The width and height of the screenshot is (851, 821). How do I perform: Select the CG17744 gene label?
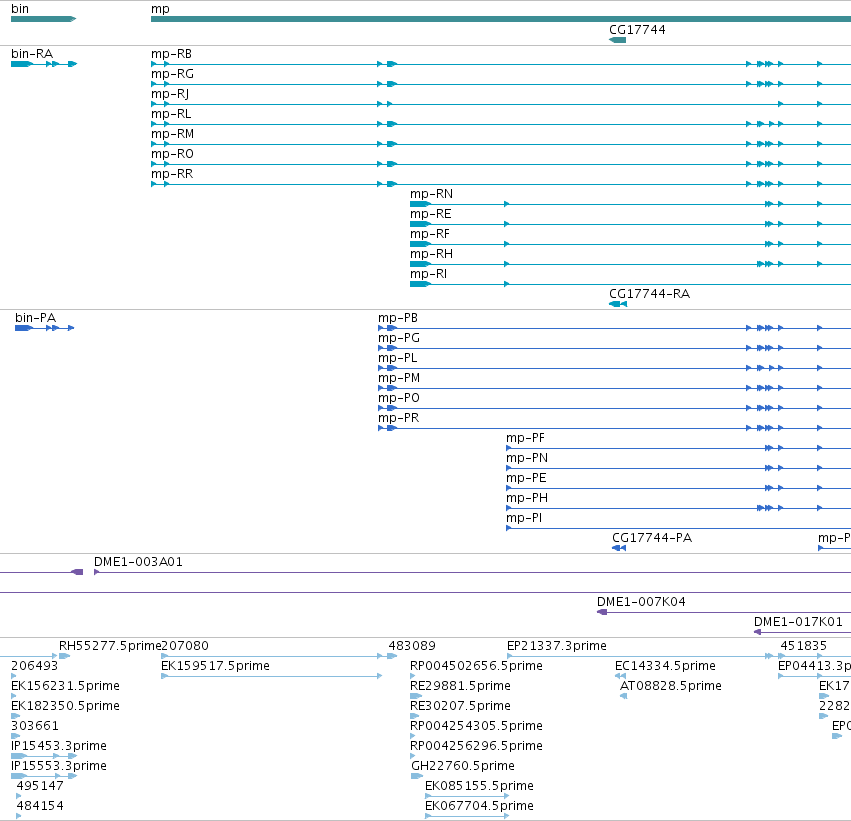pyautogui.click(x=637, y=30)
